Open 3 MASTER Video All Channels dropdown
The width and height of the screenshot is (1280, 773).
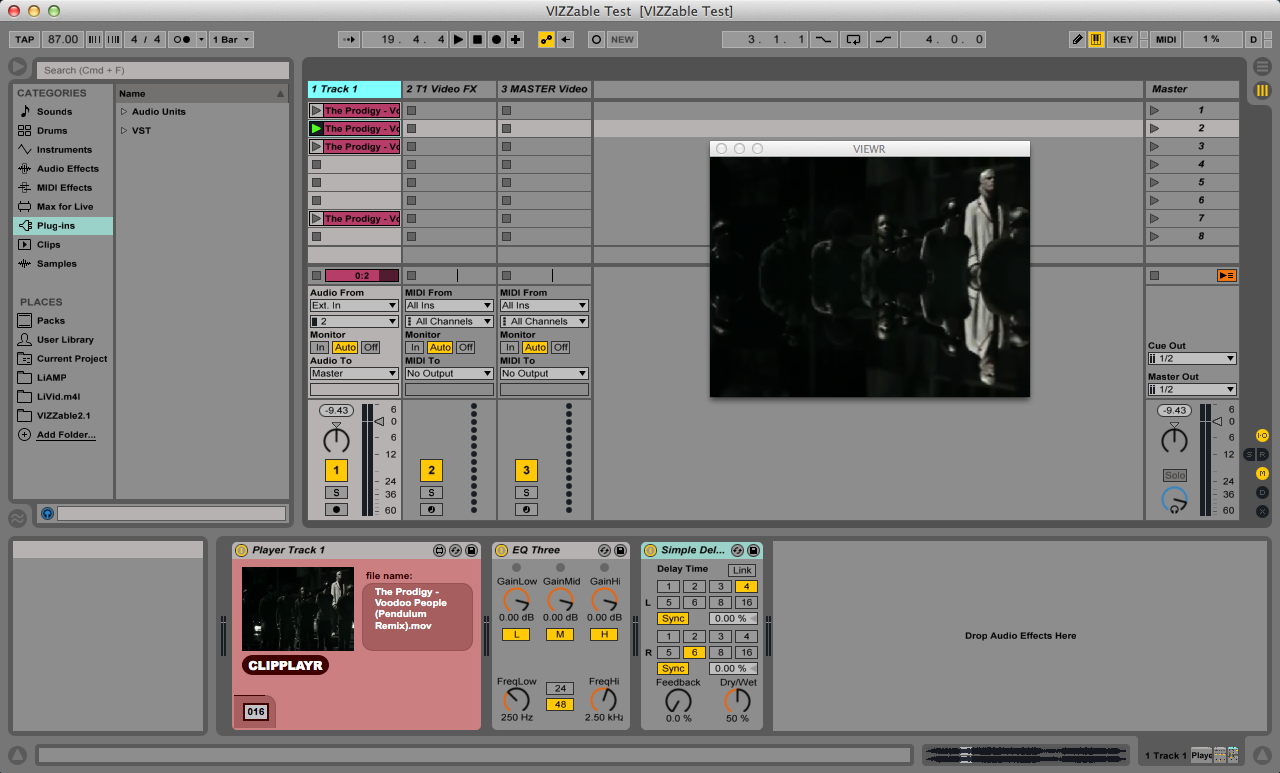point(544,321)
